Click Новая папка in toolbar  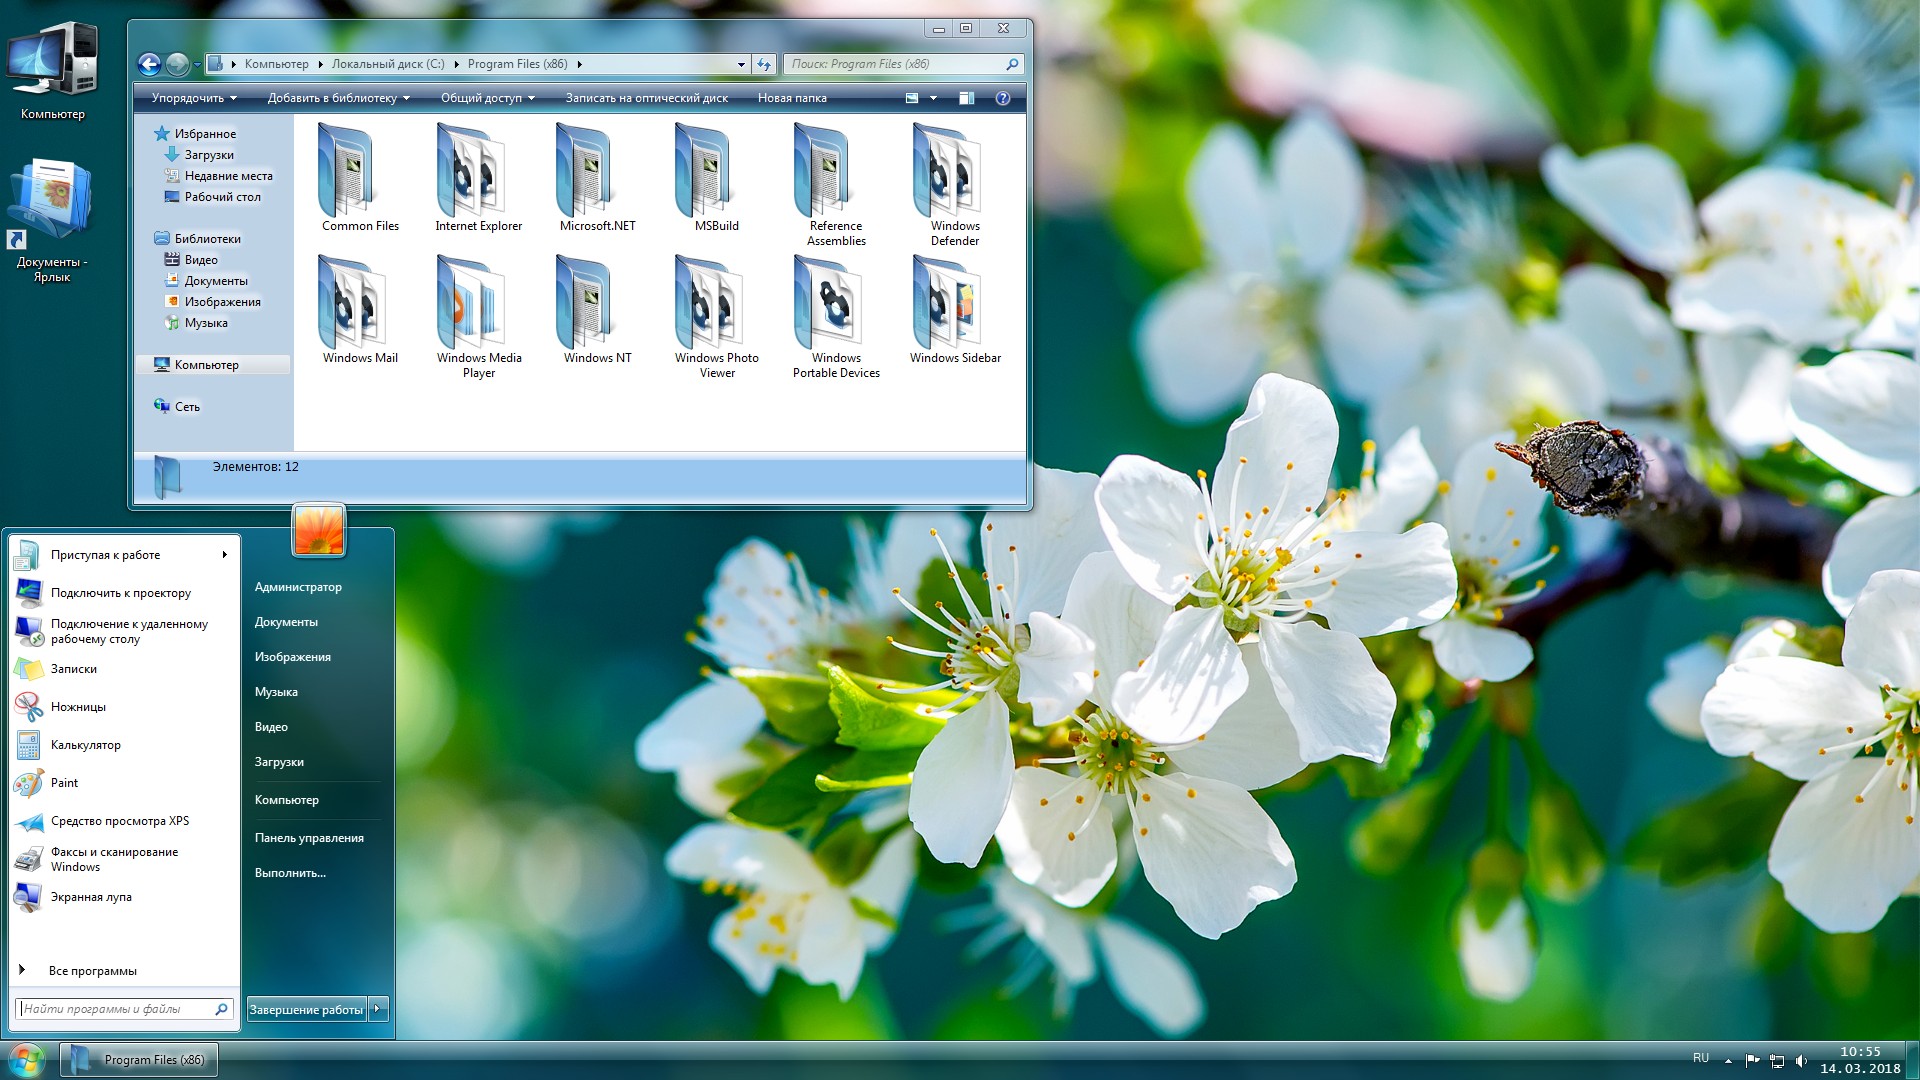(x=792, y=98)
